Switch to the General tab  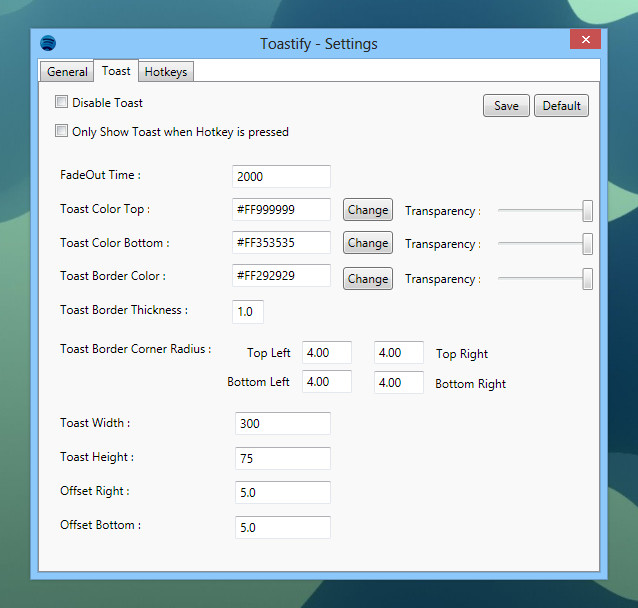click(67, 72)
